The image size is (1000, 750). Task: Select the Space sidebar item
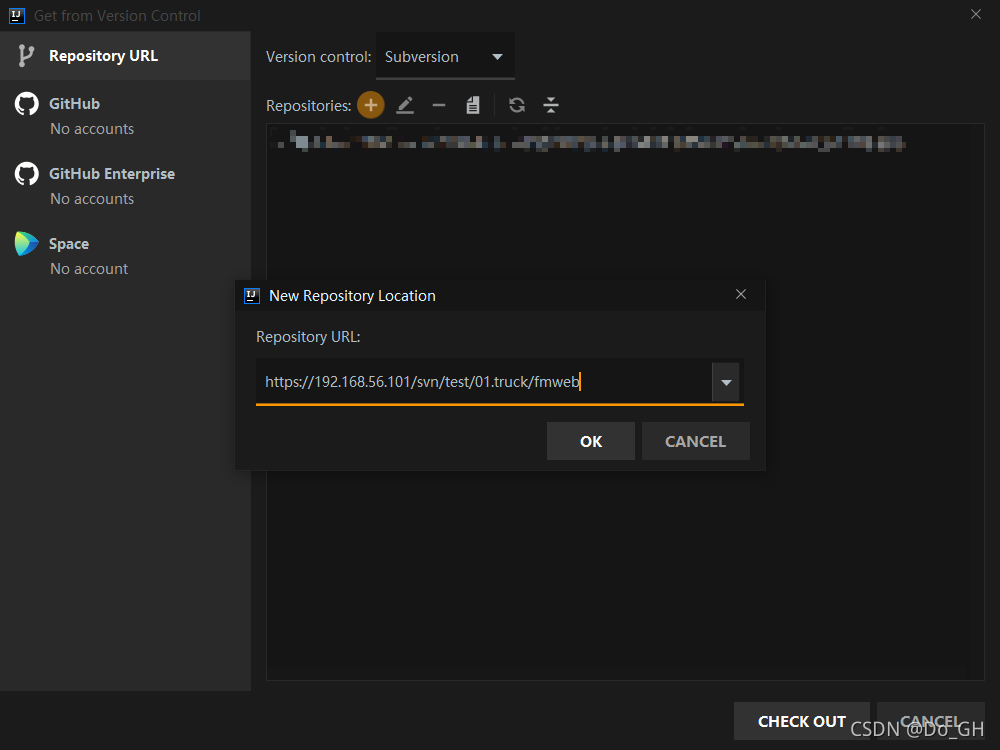pos(125,255)
